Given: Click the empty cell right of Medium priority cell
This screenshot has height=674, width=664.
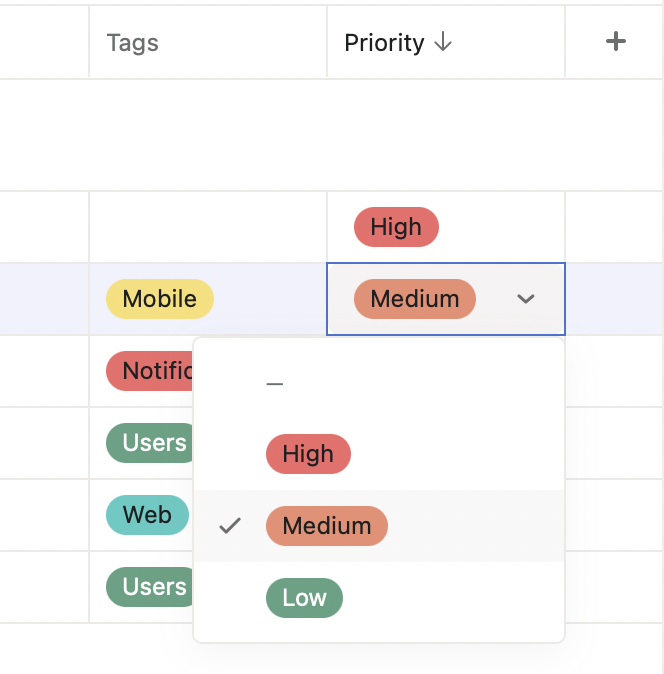Looking at the screenshot, I should (614, 299).
